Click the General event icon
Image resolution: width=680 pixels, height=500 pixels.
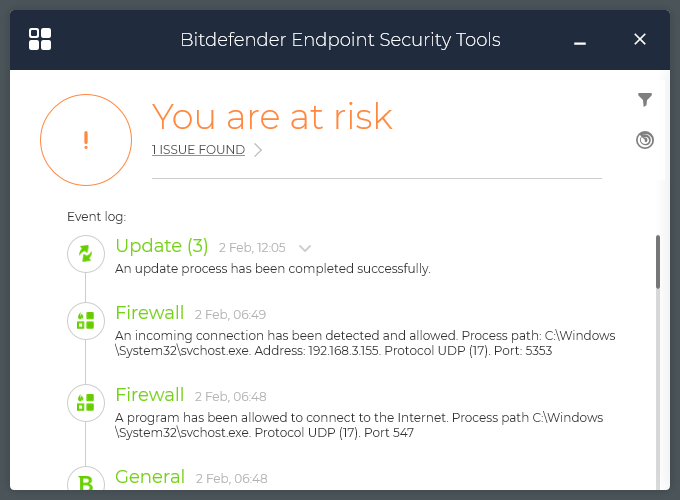[x=86, y=483]
